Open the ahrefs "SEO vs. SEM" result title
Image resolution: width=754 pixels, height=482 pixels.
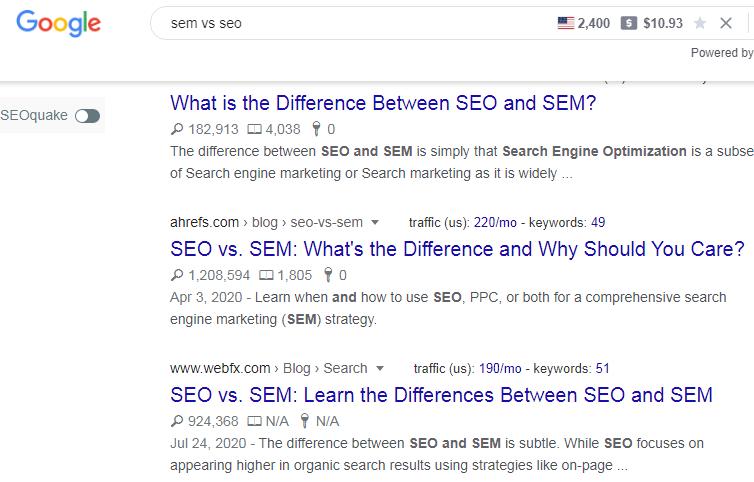[457, 249]
